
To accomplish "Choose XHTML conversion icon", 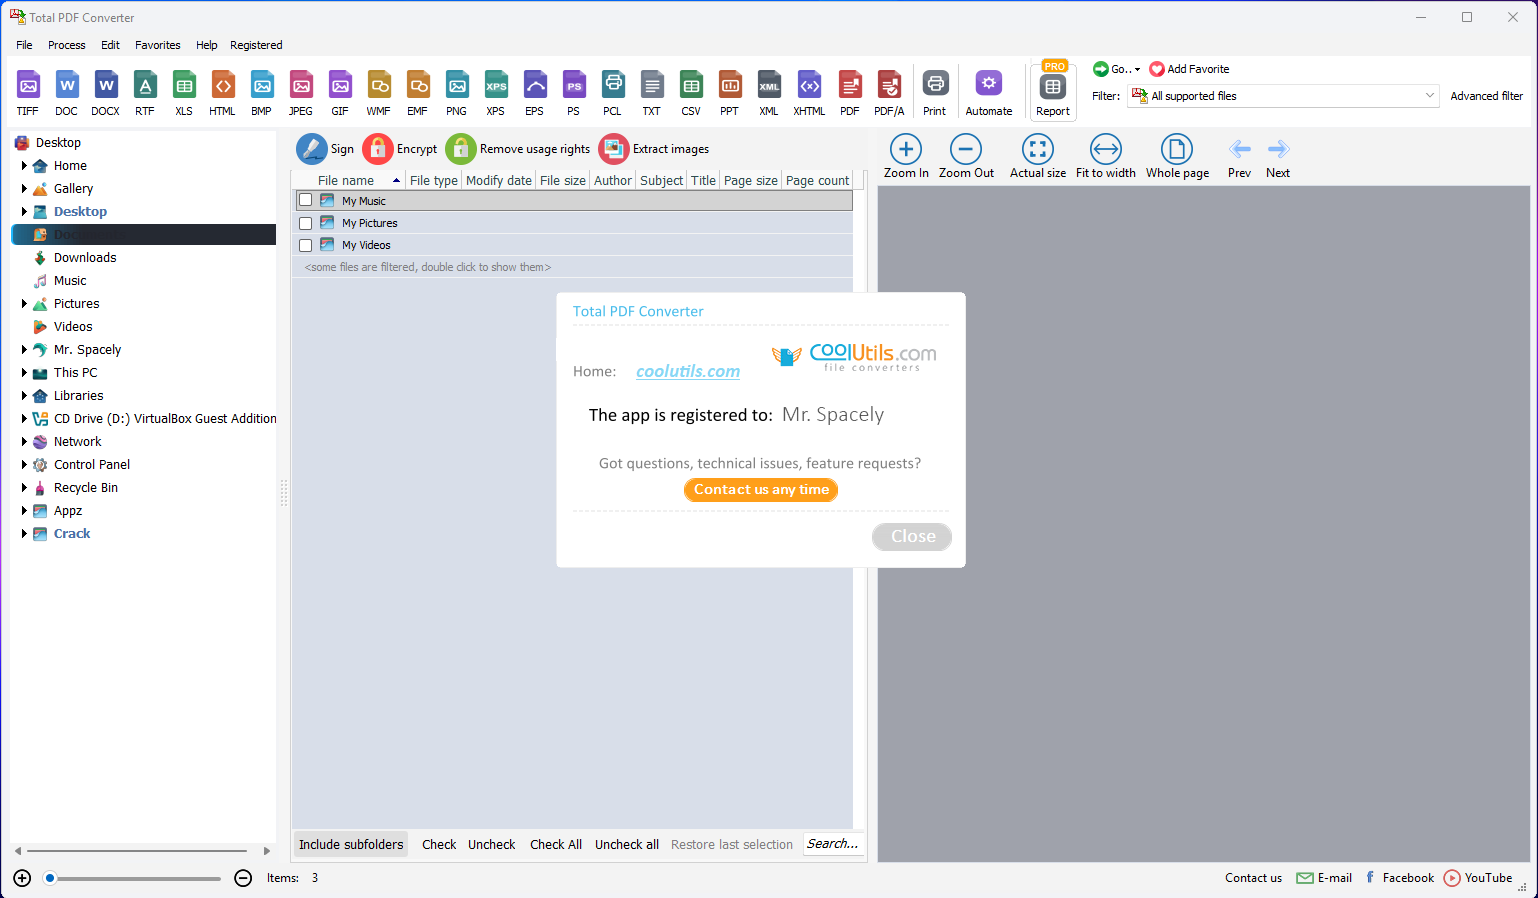I will click(809, 93).
